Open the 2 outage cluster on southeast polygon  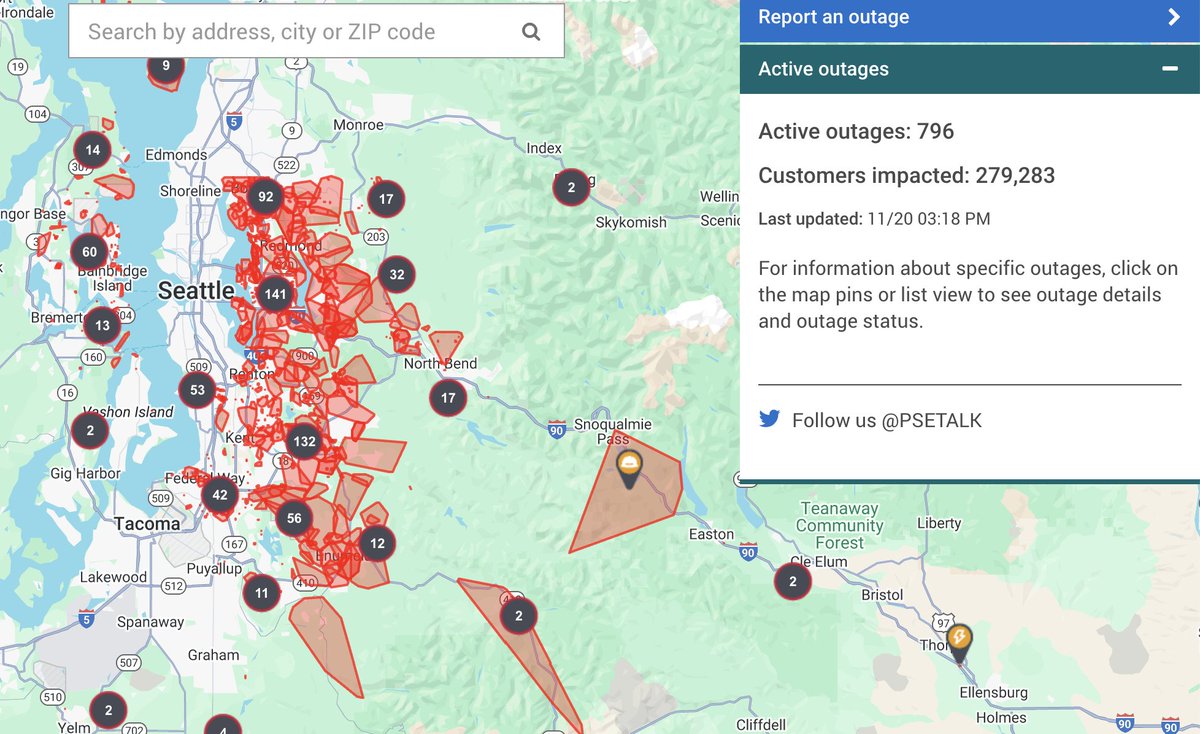[518, 616]
